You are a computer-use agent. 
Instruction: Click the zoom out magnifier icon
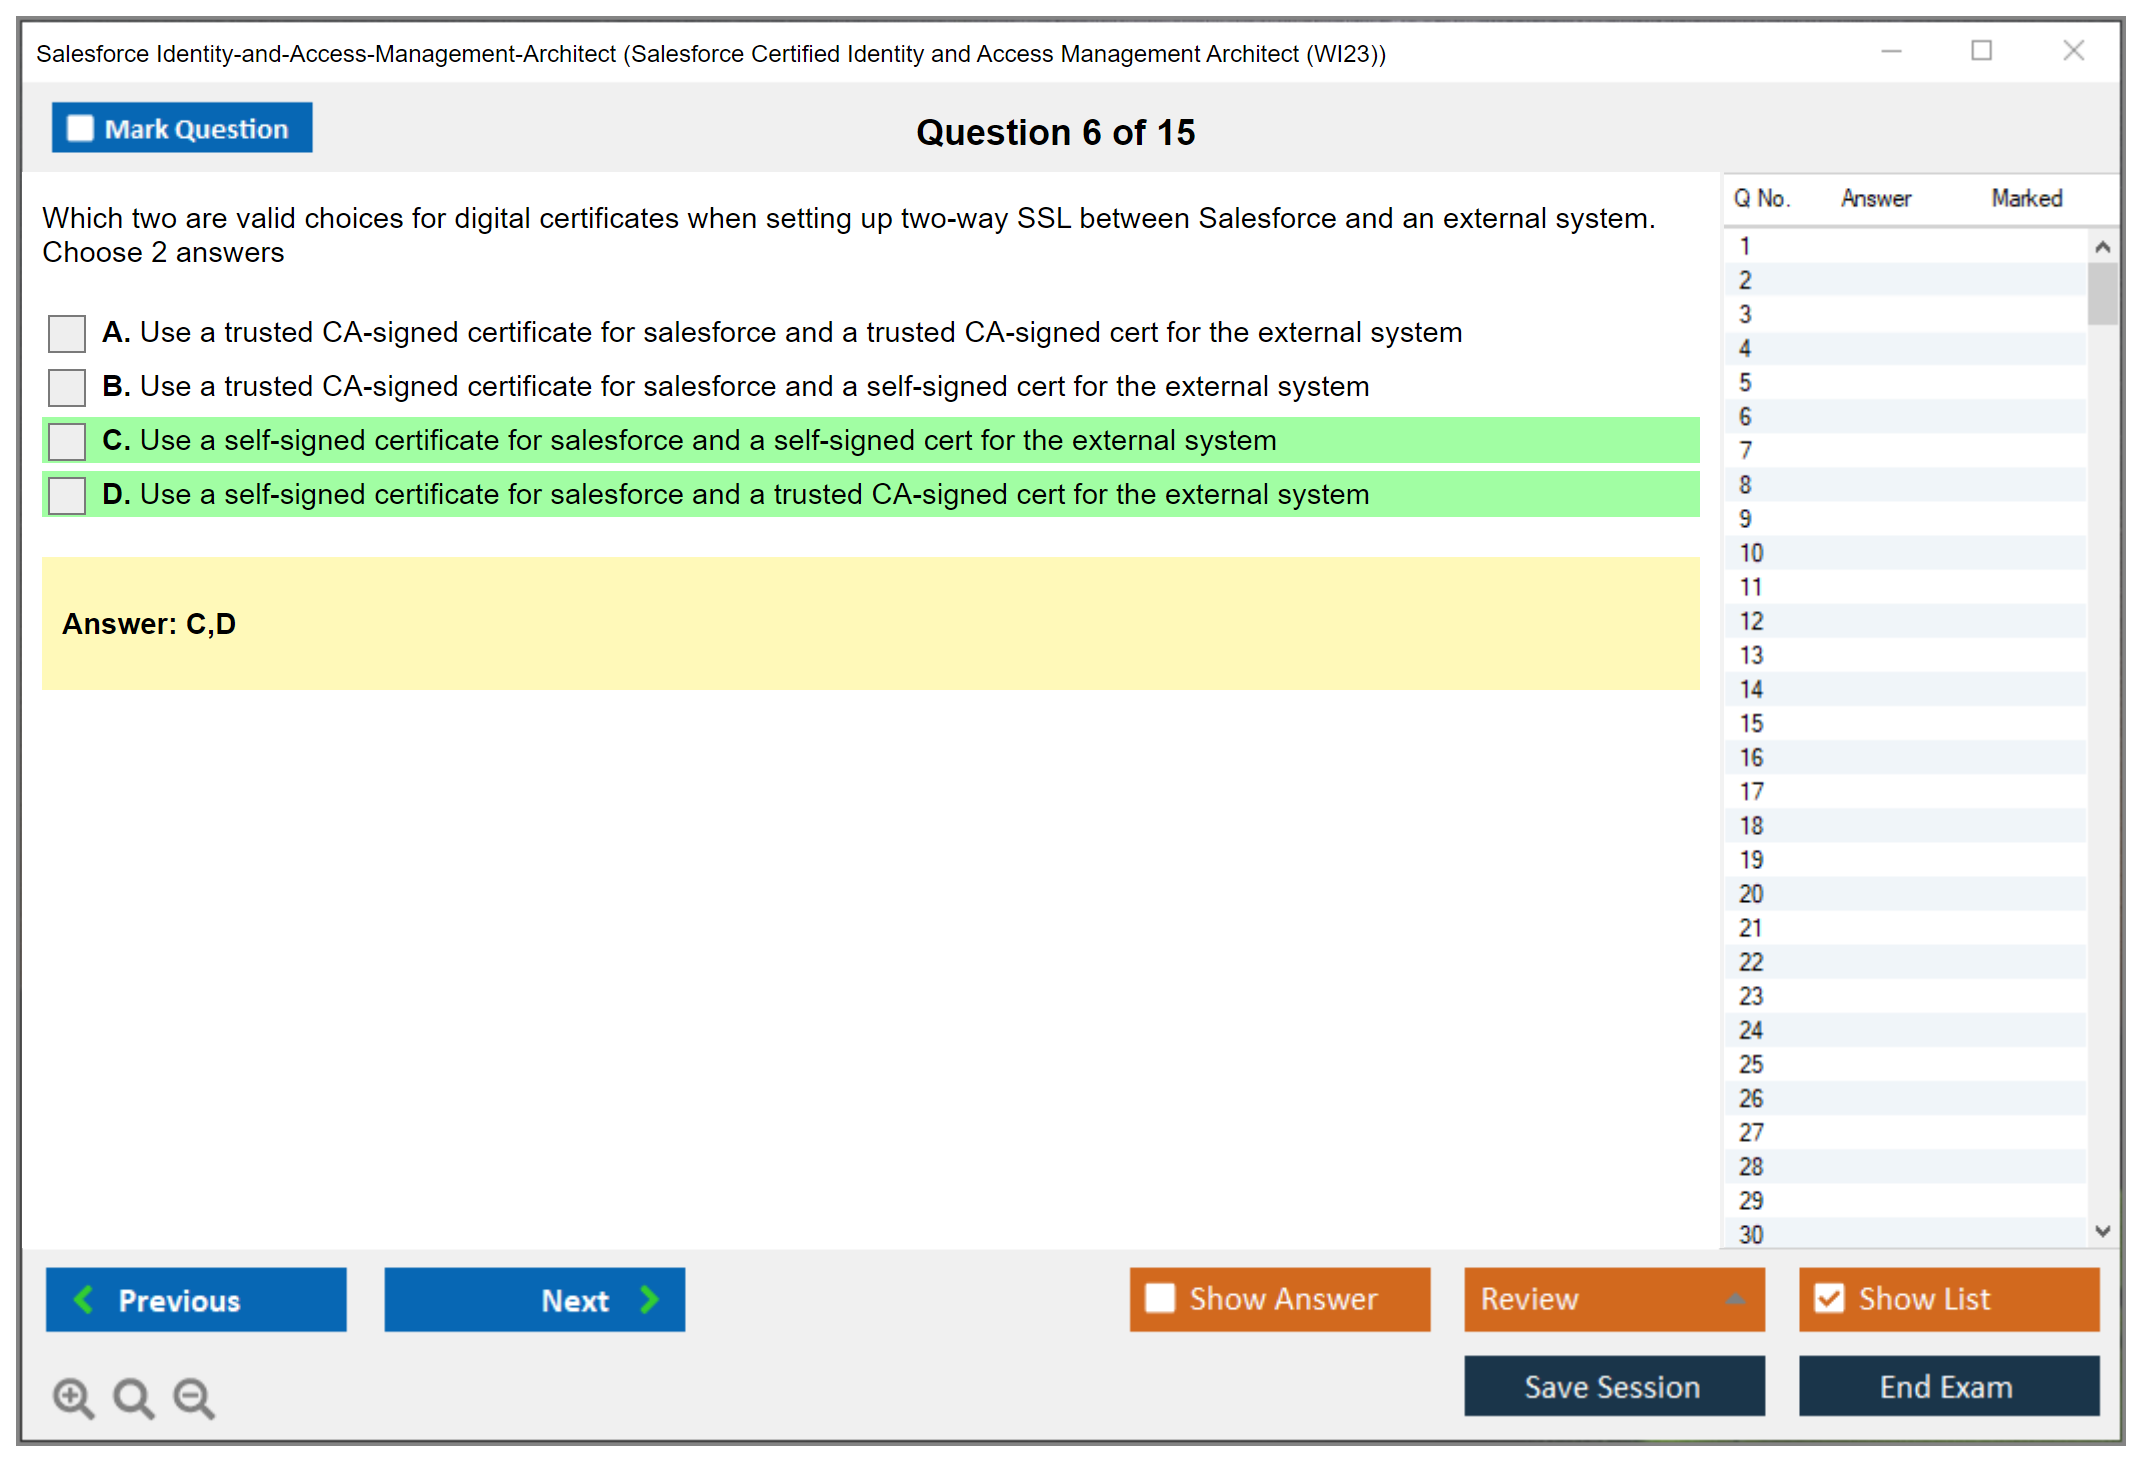click(194, 1397)
